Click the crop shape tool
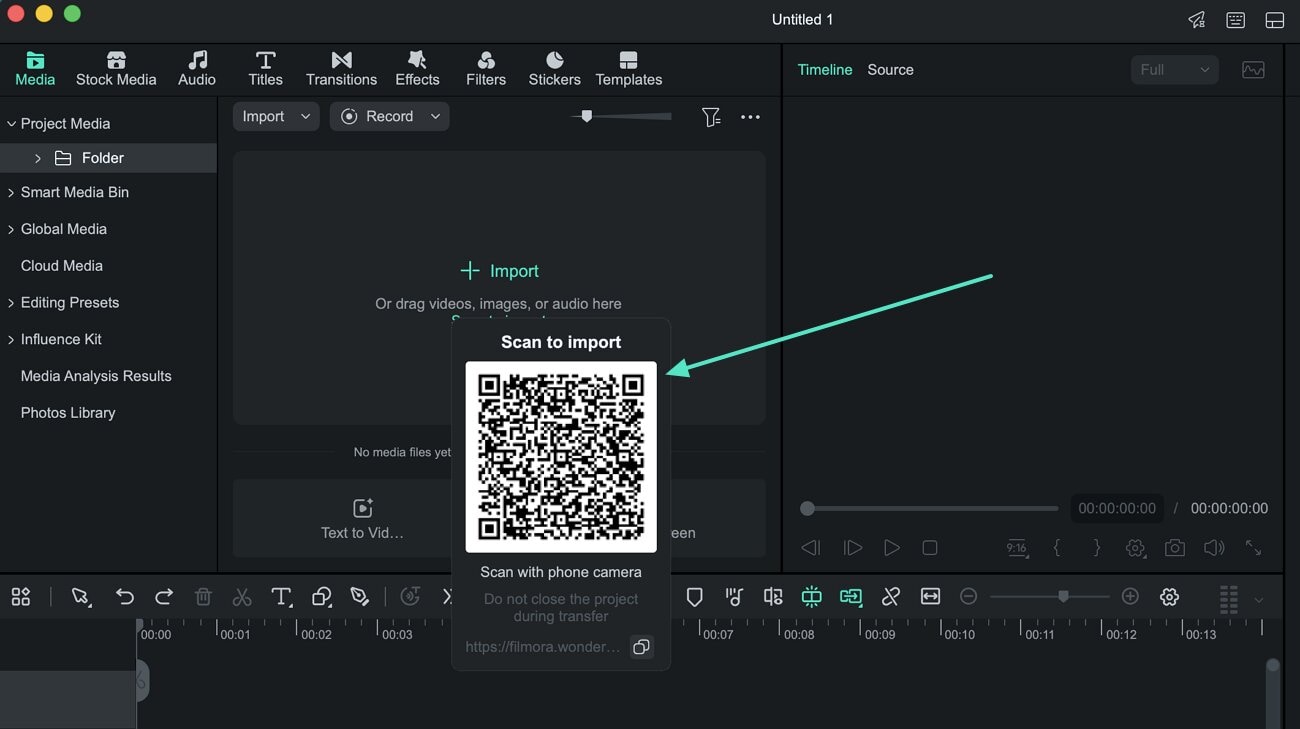The width and height of the screenshot is (1300, 729). tap(321, 597)
